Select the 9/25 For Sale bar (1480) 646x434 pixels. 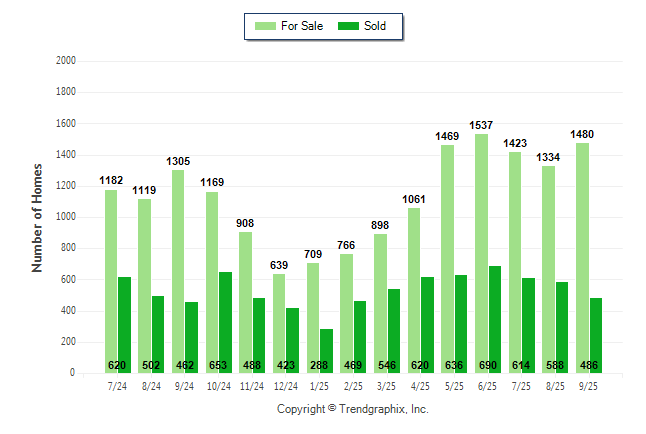582,258
